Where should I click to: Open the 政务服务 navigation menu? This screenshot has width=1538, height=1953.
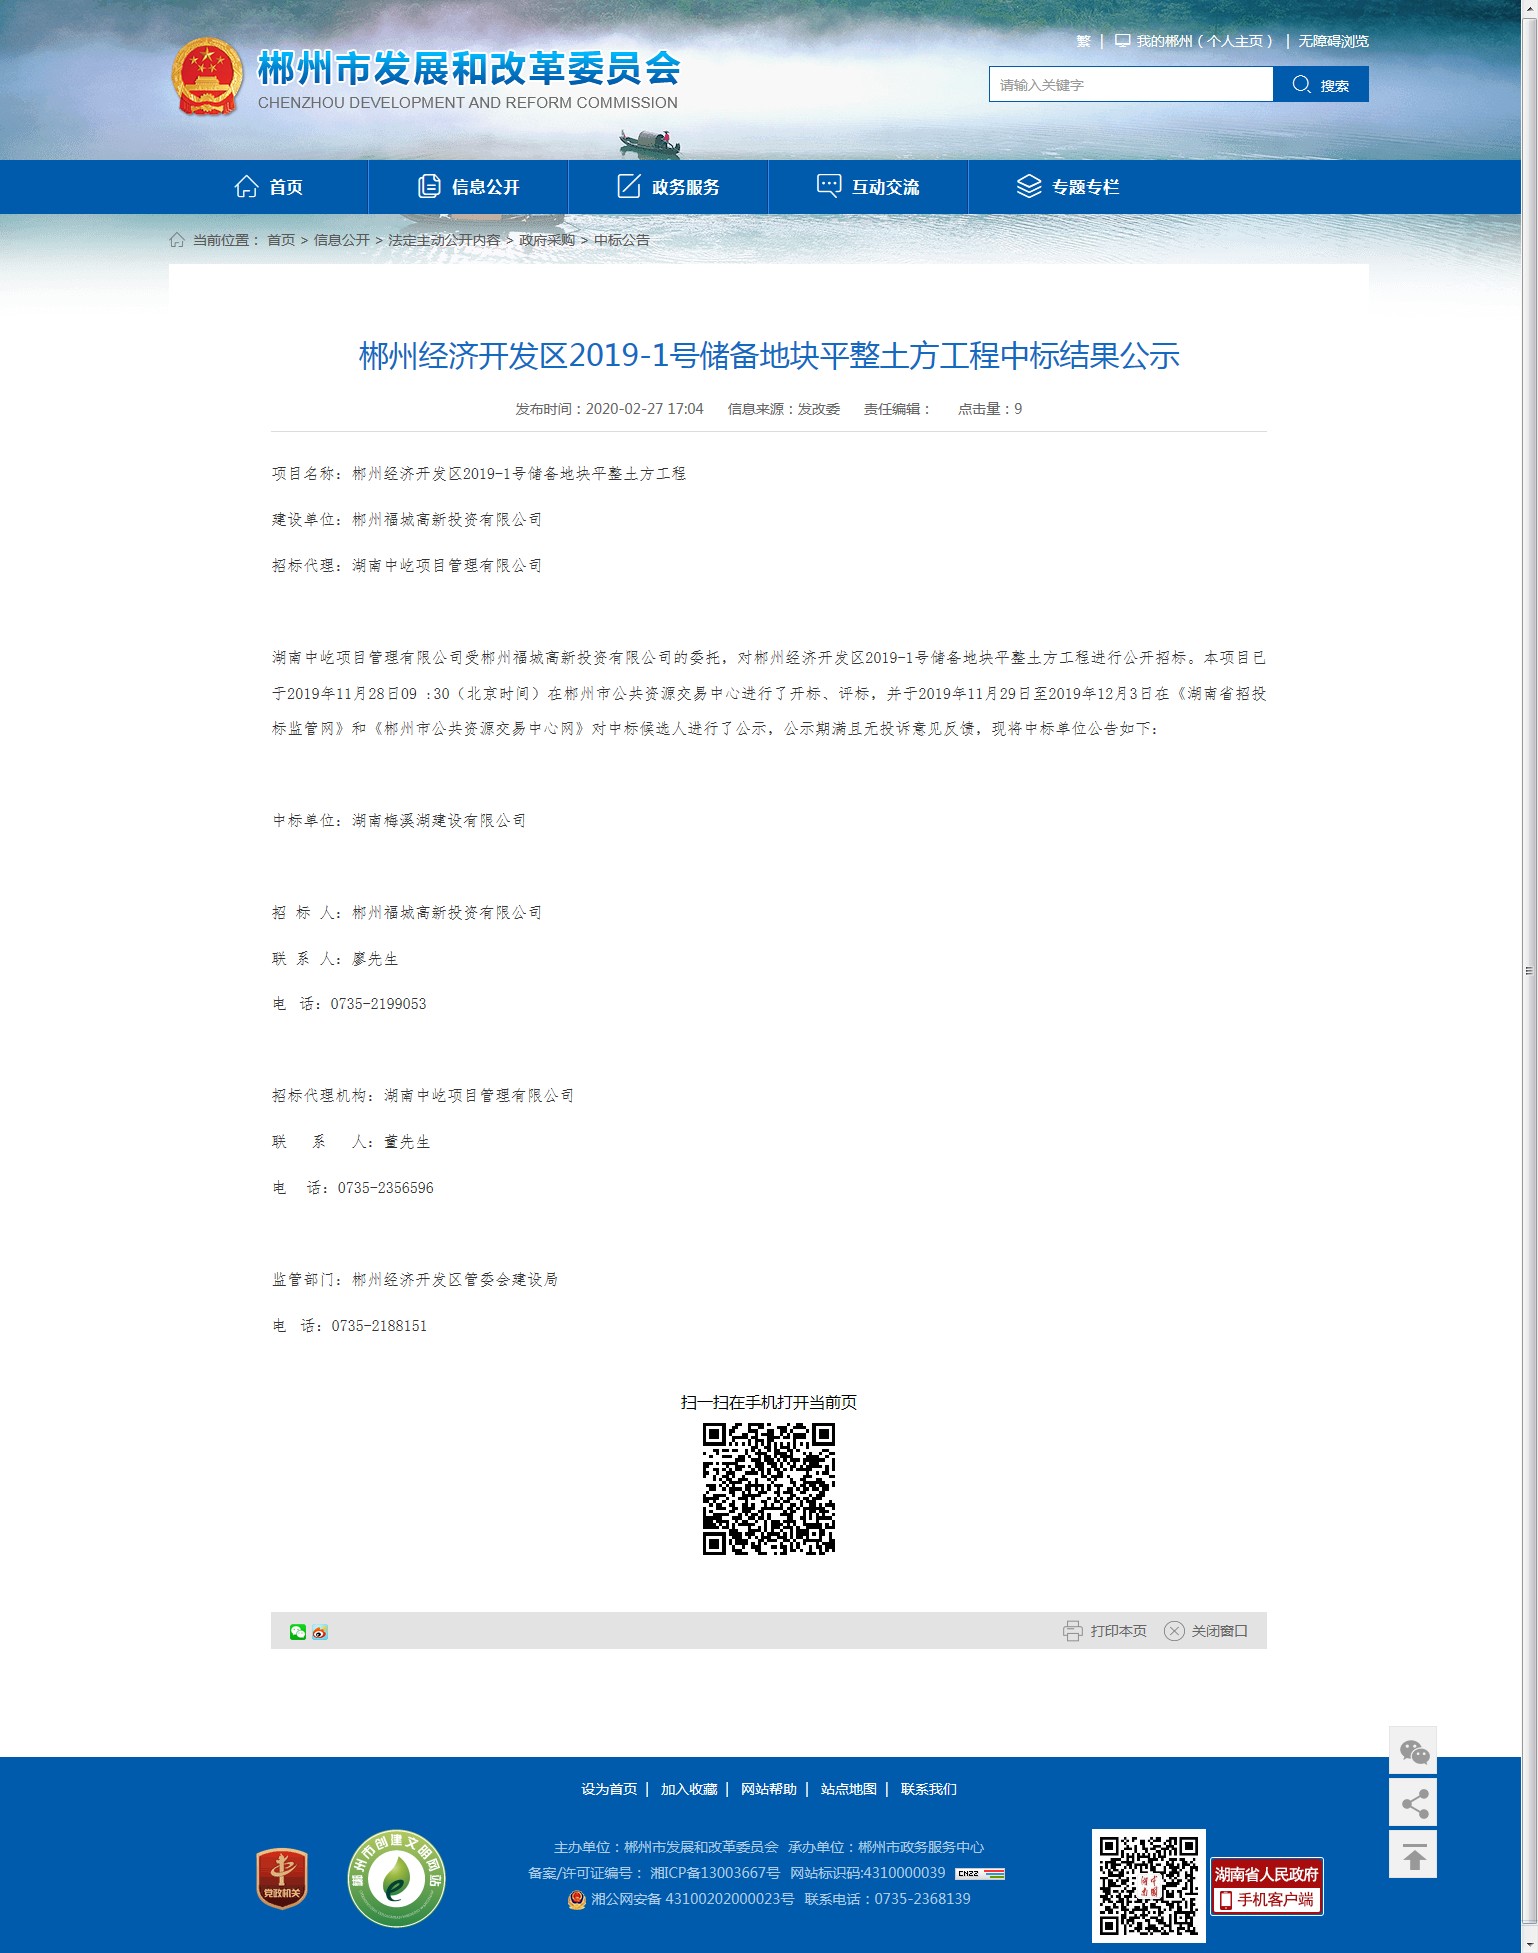coord(669,186)
